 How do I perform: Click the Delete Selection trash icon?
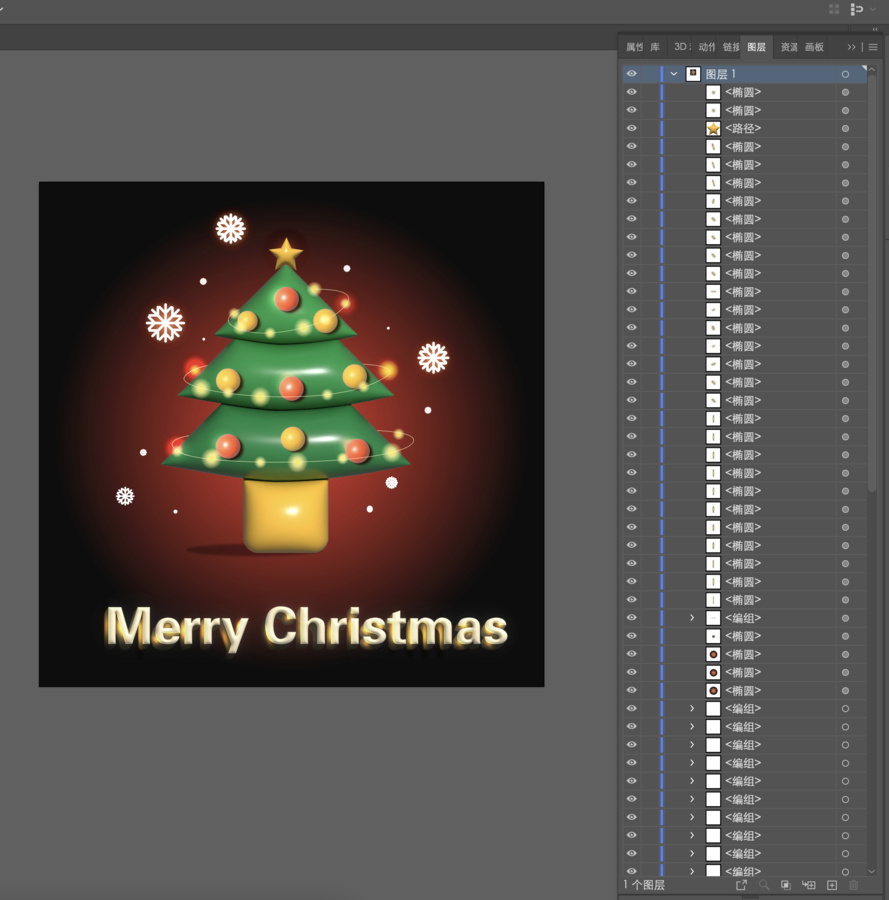[854, 885]
